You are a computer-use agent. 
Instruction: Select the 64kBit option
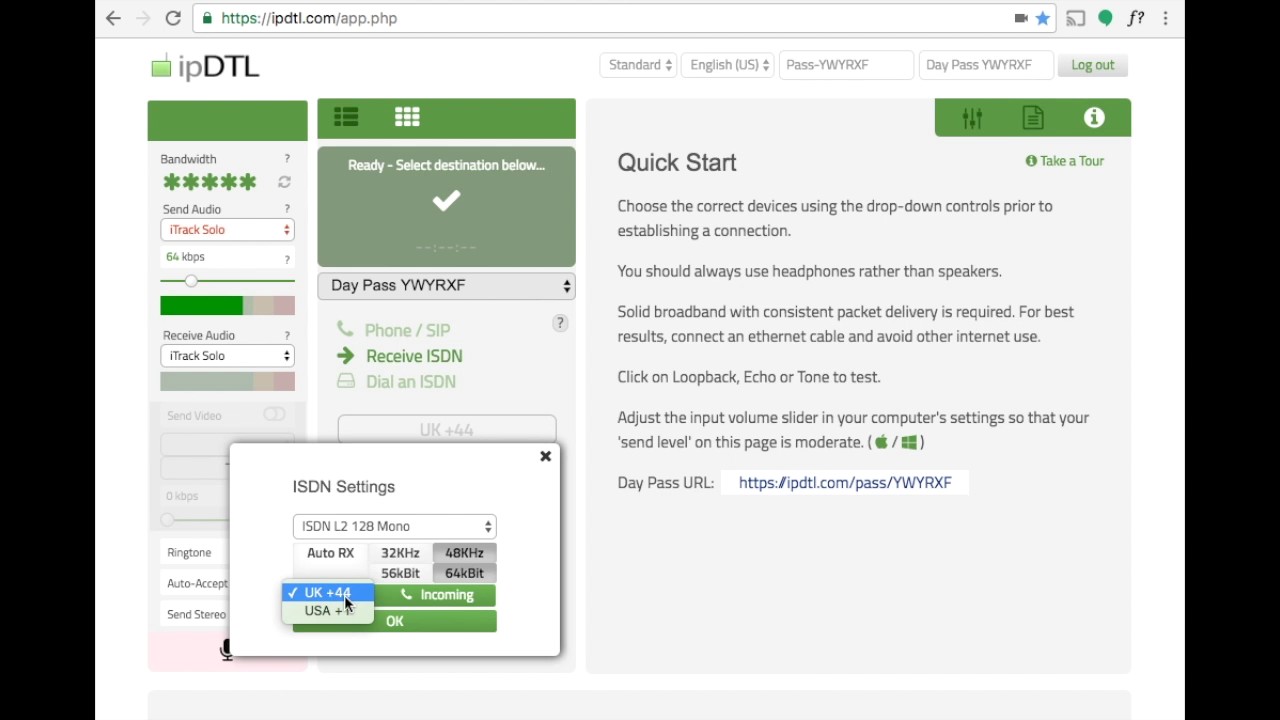click(464, 573)
